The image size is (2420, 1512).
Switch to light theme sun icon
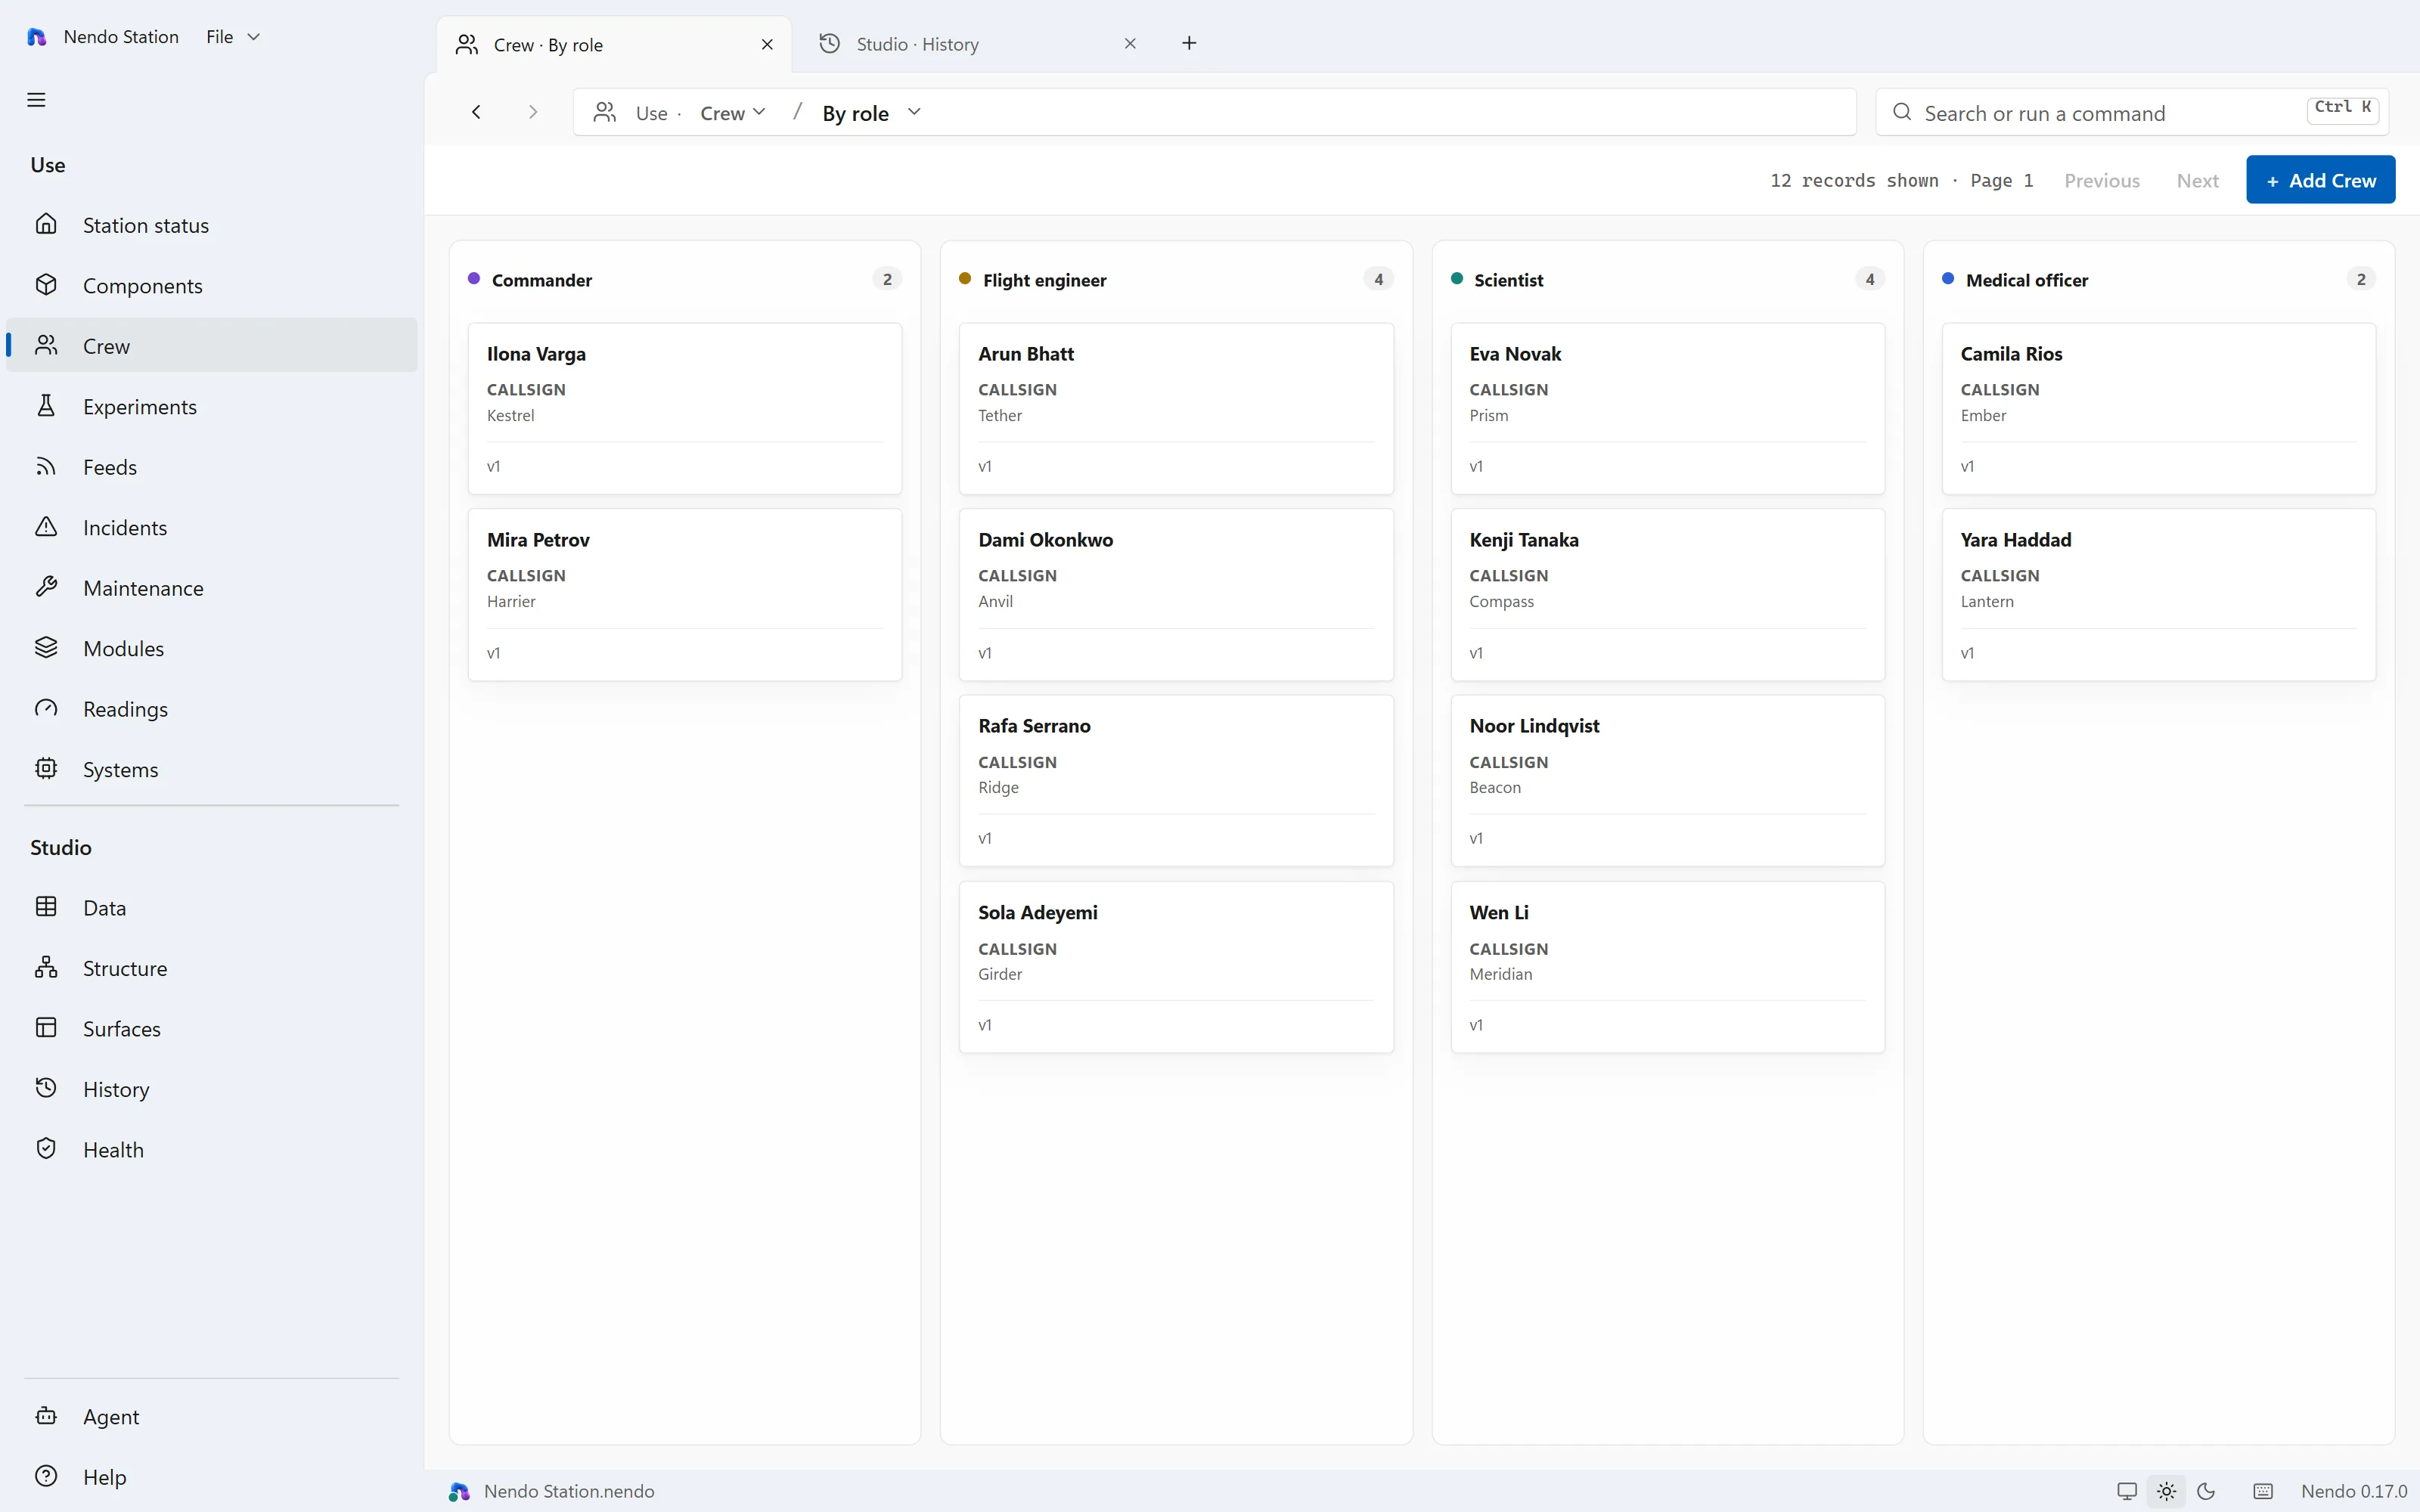[x=2166, y=1491]
